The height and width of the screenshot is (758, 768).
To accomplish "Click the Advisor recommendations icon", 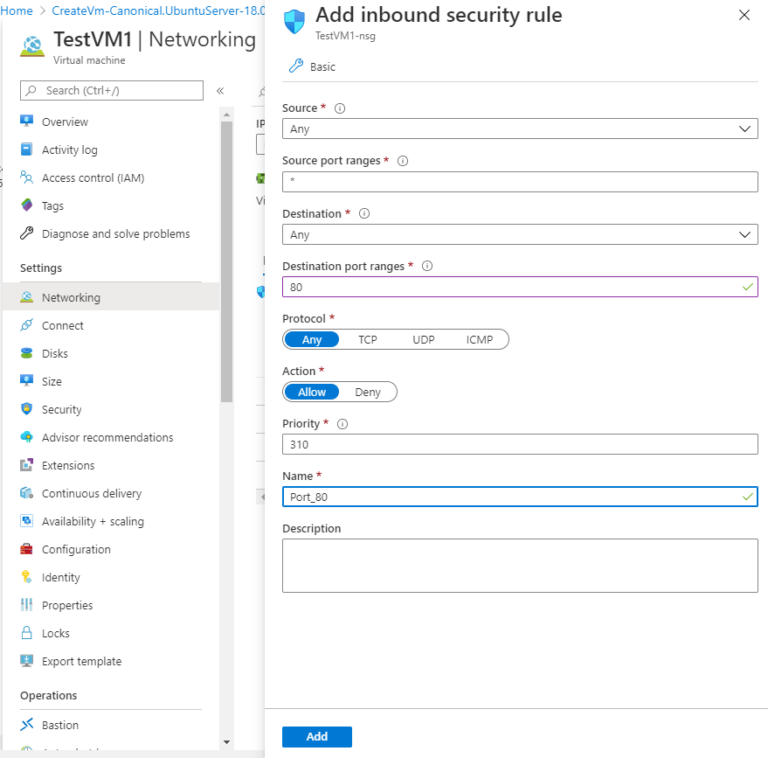I will 26,436.
